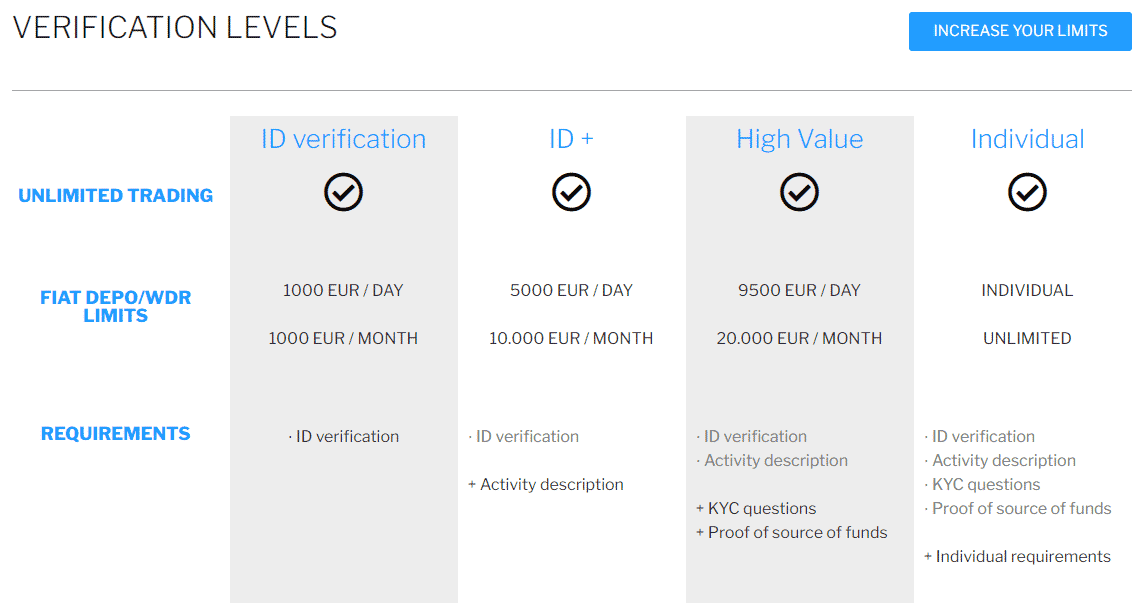Click checkmark icon under ID verification
Image resolution: width=1145 pixels, height=614 pixels.
[x=343, y=192]
